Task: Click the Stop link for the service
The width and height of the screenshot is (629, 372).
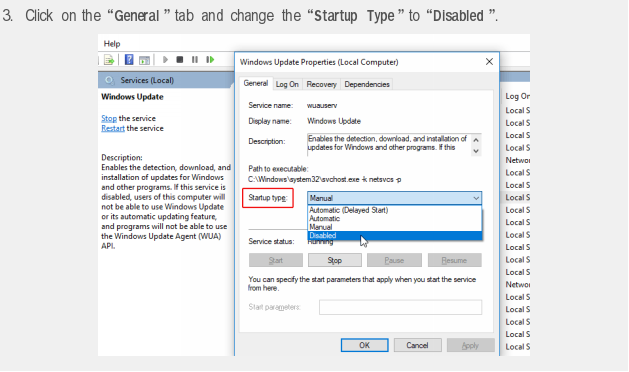Action: tap(109, 118)
